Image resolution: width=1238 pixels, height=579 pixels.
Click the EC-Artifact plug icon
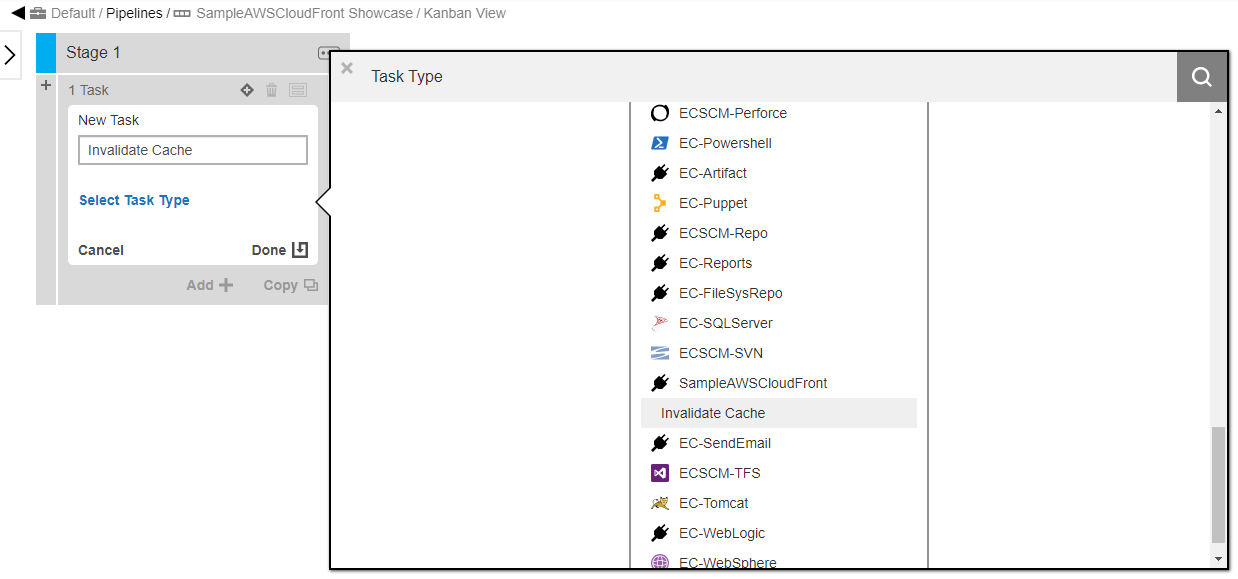(x=659, y=173)
